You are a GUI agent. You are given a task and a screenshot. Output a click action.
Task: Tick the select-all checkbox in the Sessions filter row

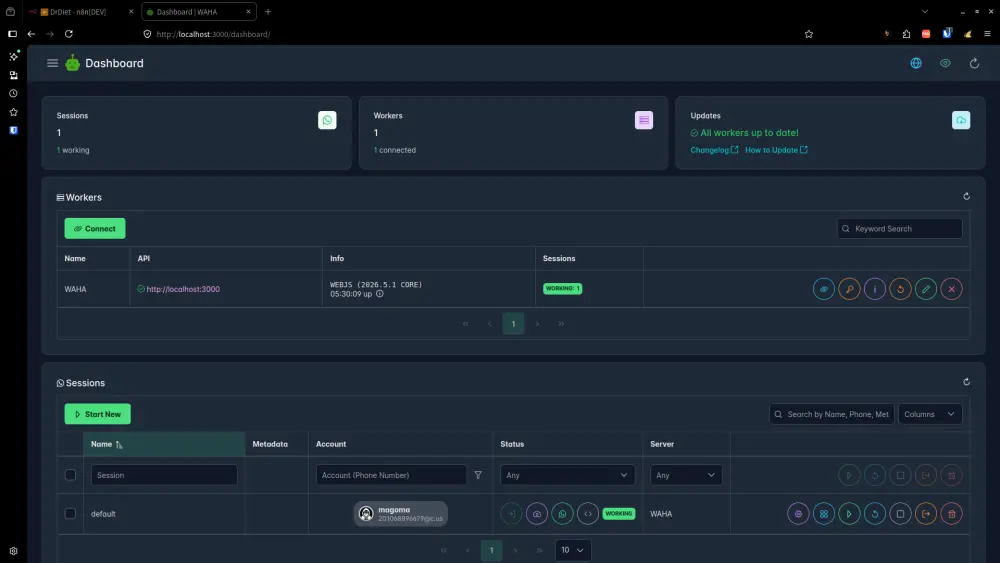click(70, 475)
